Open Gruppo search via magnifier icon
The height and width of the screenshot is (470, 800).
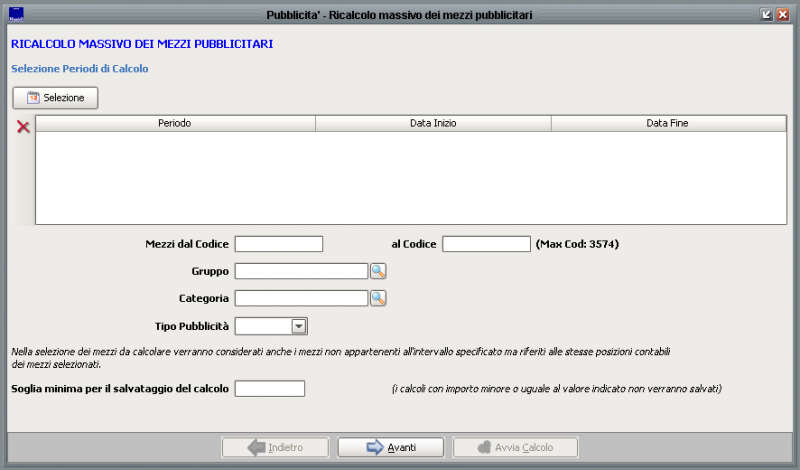tap(378, 271)
